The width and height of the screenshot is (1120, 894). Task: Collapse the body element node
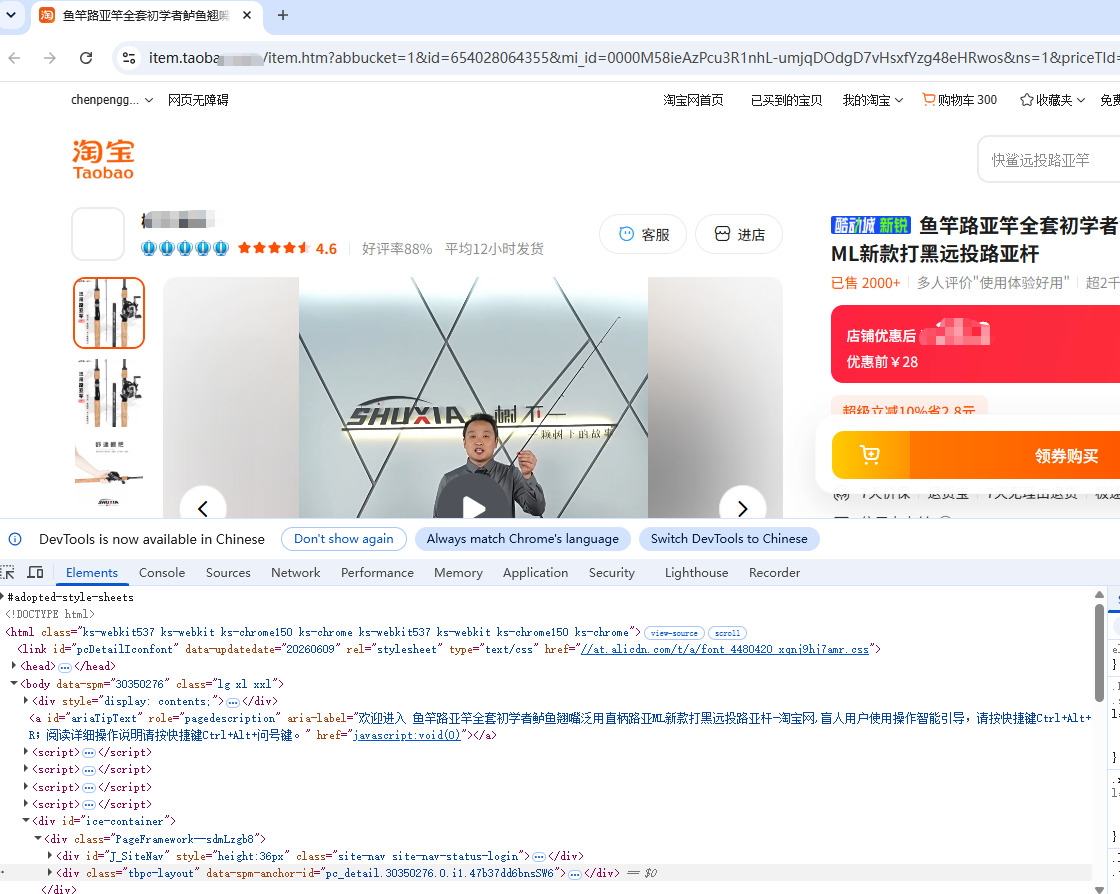(x=14, y=683)
